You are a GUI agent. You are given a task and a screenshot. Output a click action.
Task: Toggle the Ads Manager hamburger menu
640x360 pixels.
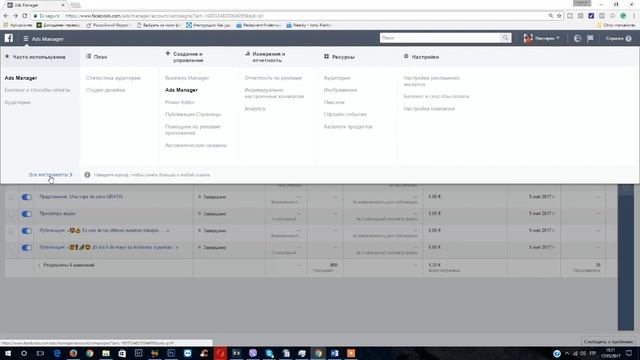click(x=26, y=39)
